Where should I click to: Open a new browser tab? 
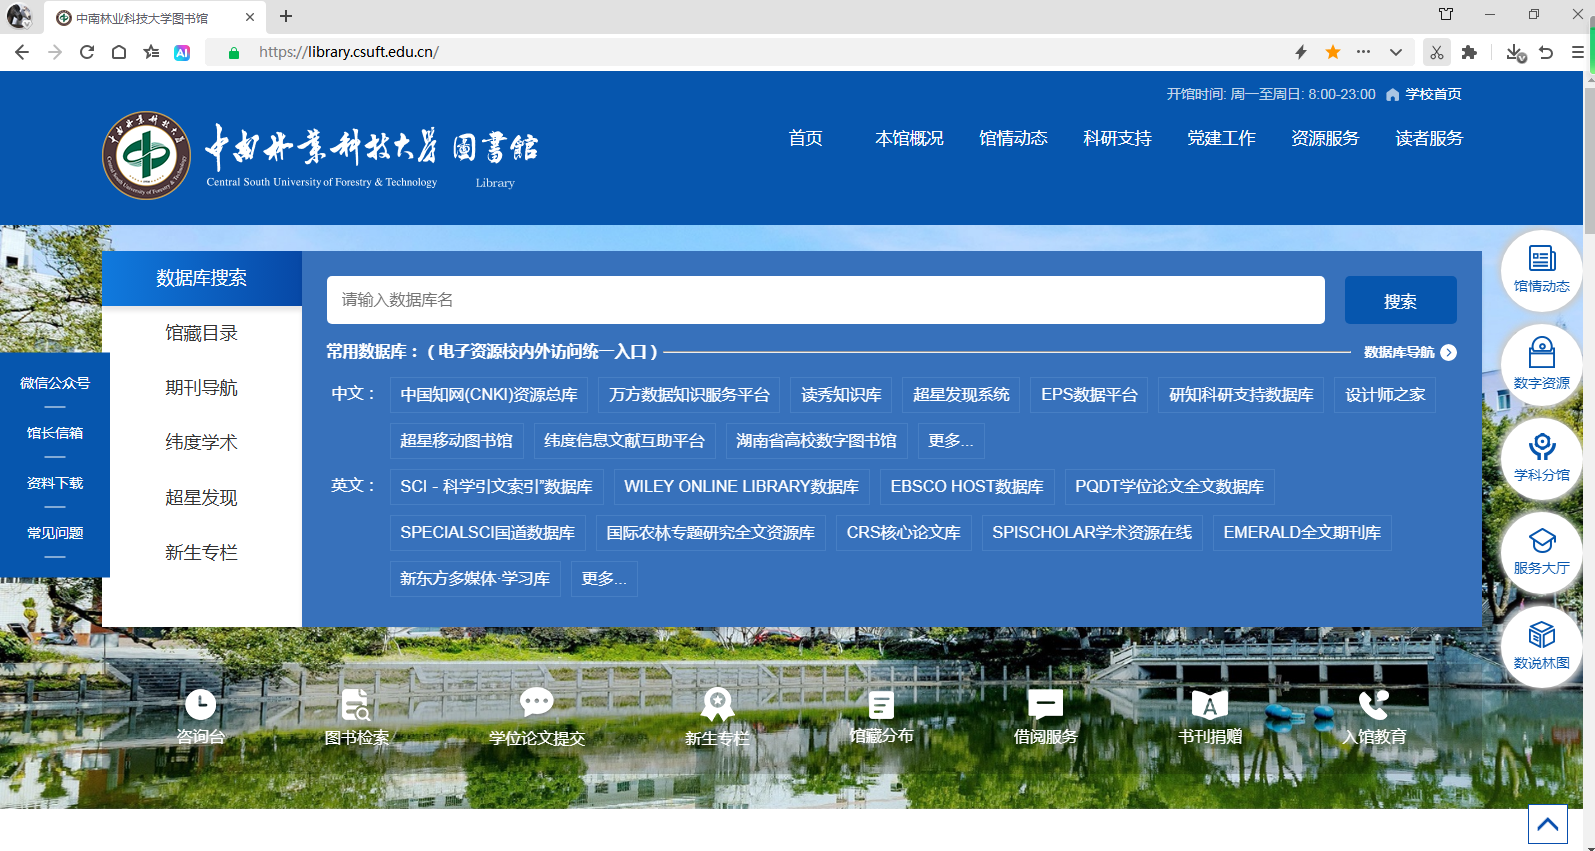(x=286, y=16)
